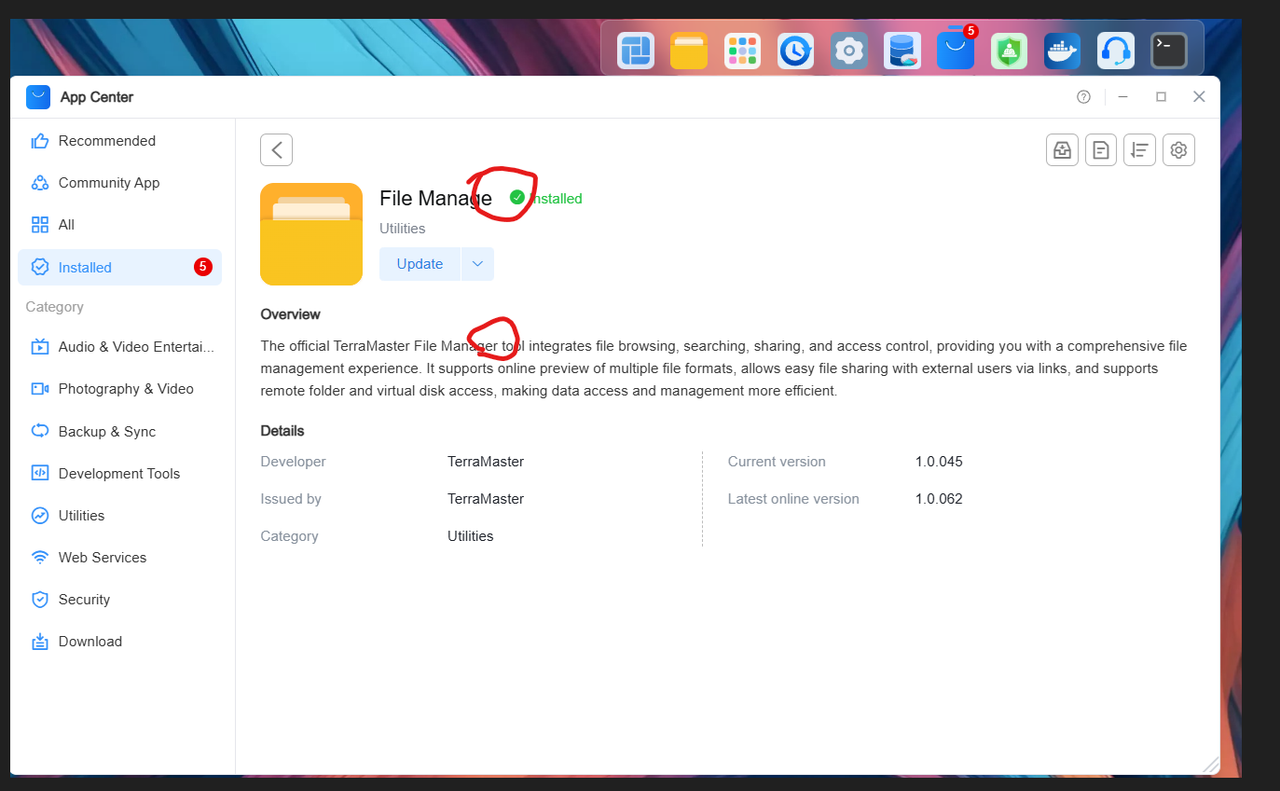Click the App Center window title text
The height and width of the screenshot is (791, 1280).
point(97,97)
